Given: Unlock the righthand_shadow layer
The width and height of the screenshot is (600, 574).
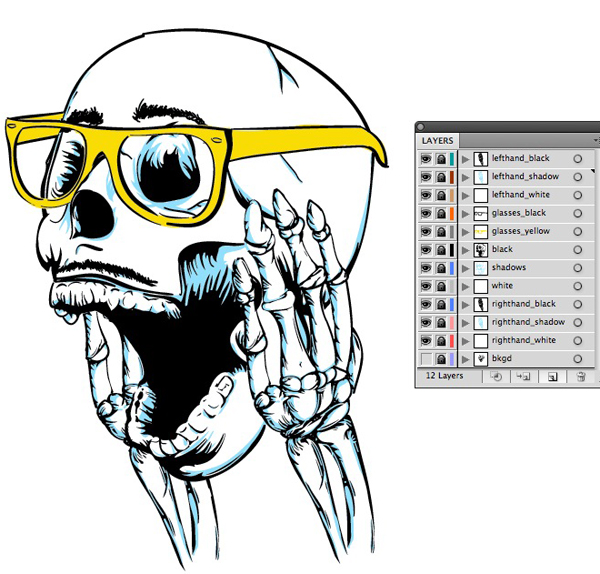Looking at the screenshot, I should pos(441,322).
